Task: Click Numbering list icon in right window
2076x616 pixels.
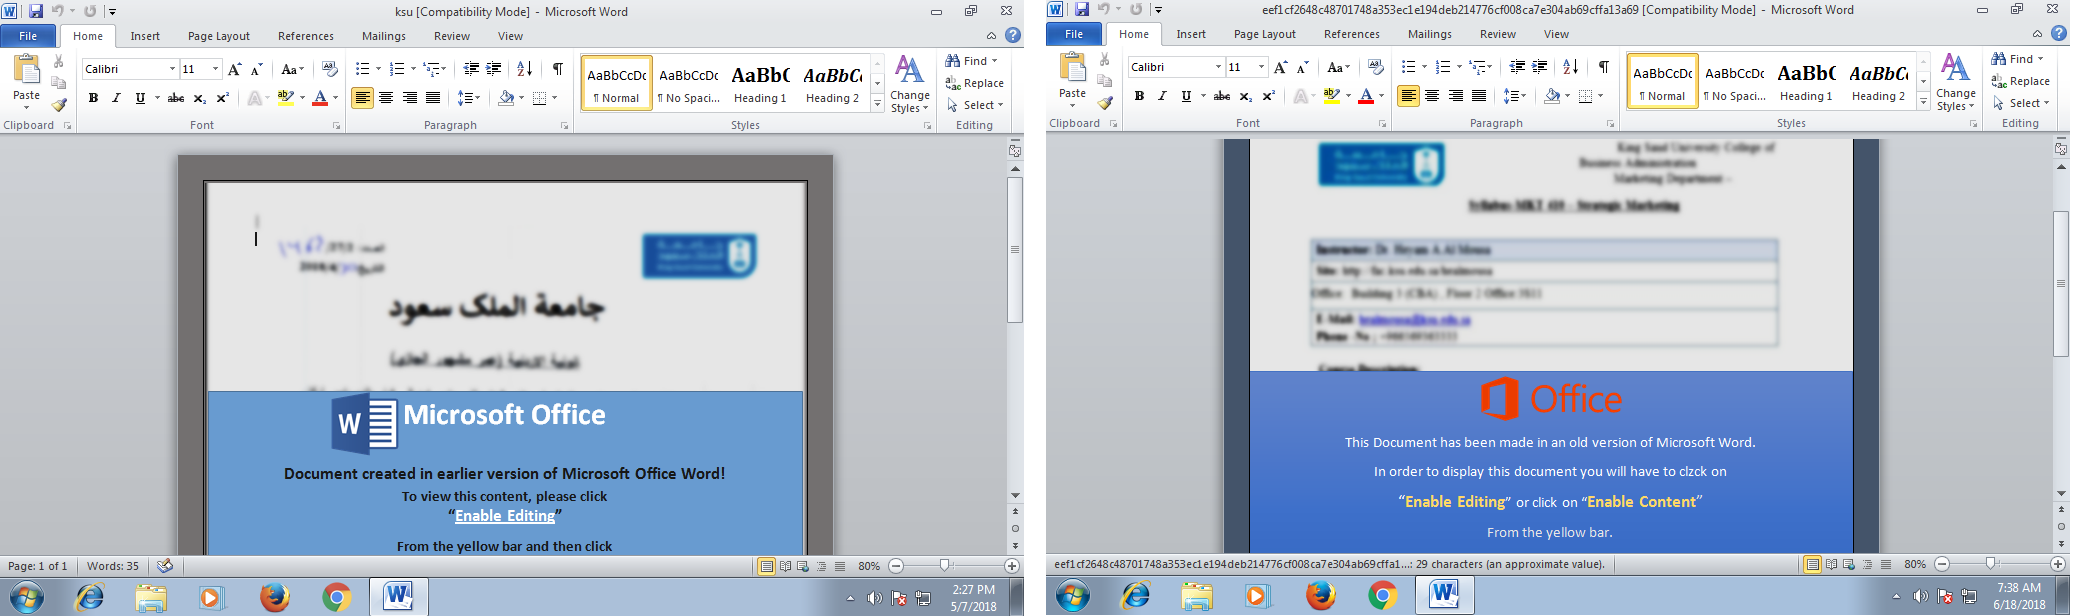Action: coord(1442,67)
